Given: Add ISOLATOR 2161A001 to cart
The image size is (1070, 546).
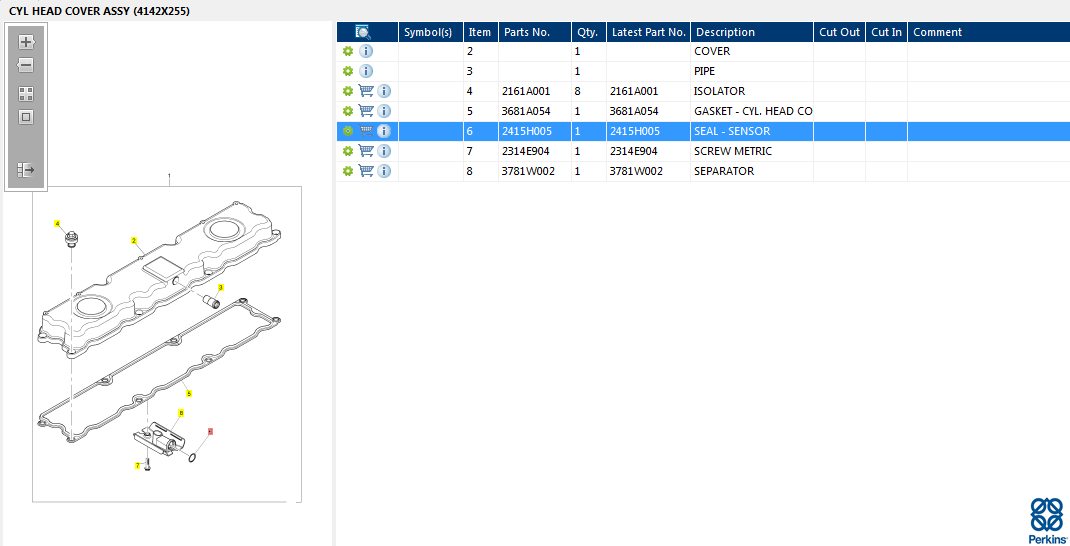Looking at the screenshot, I should [366, 91].
